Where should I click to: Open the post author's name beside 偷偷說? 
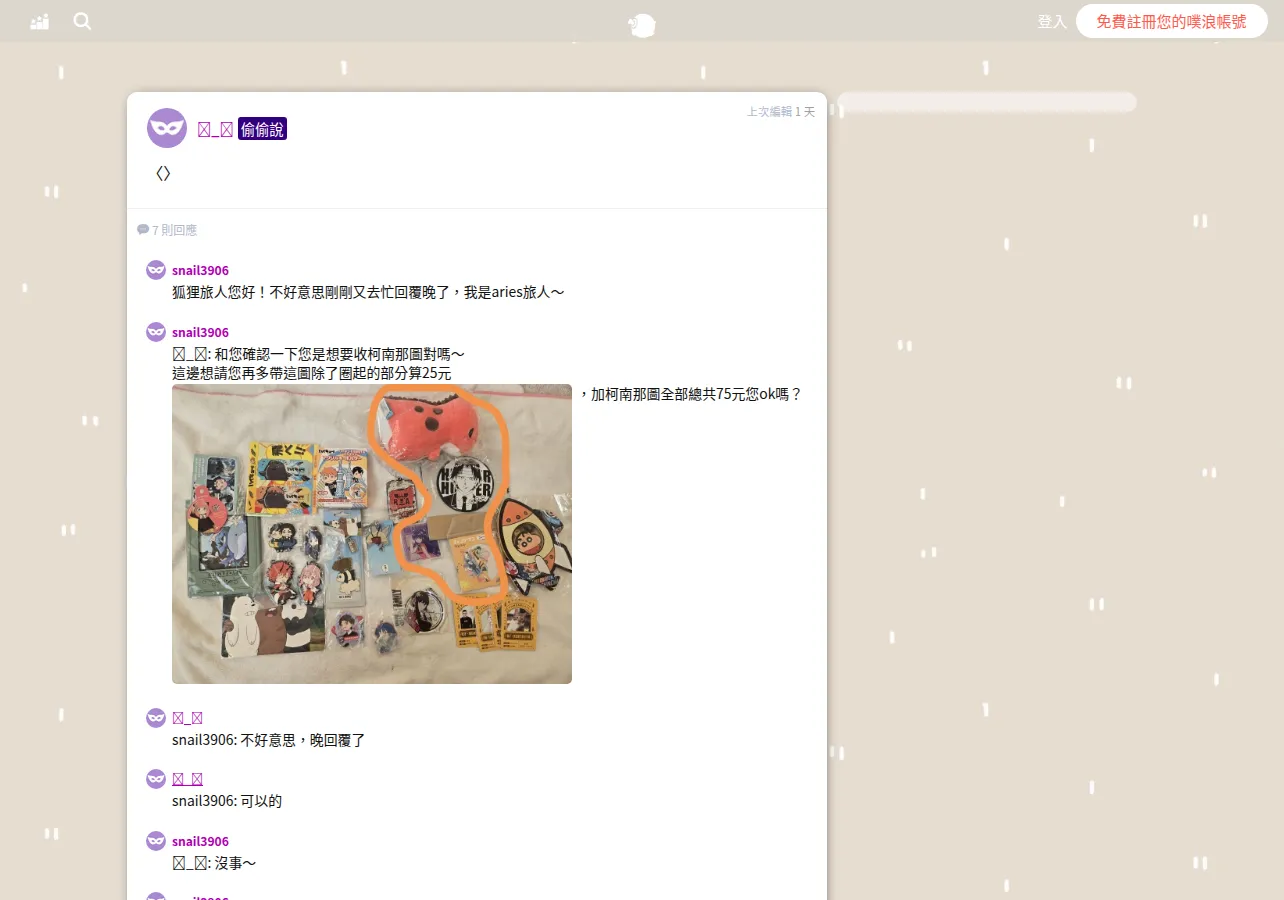tap(215, 129)
